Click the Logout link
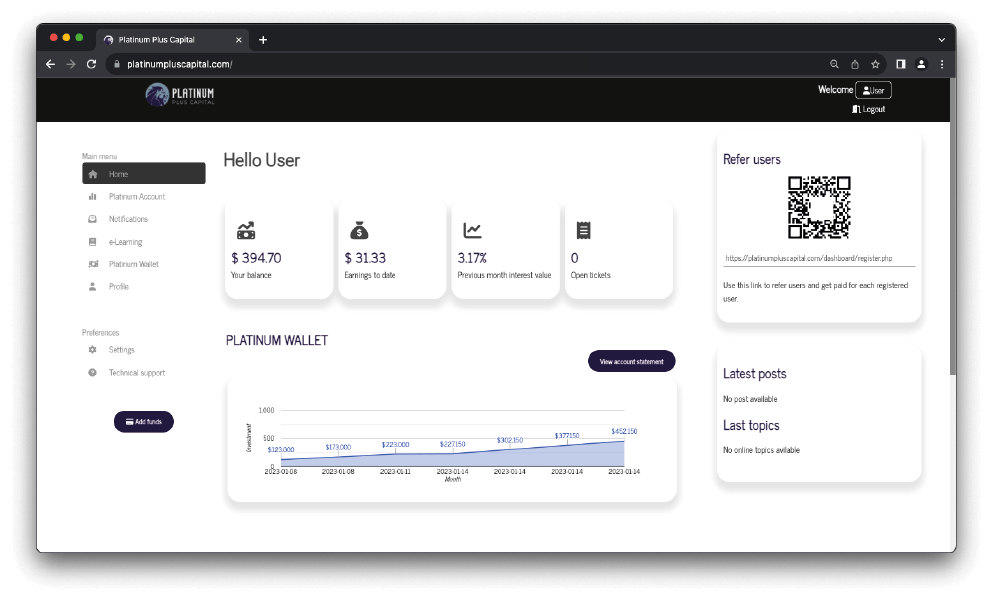 [869, 109]
